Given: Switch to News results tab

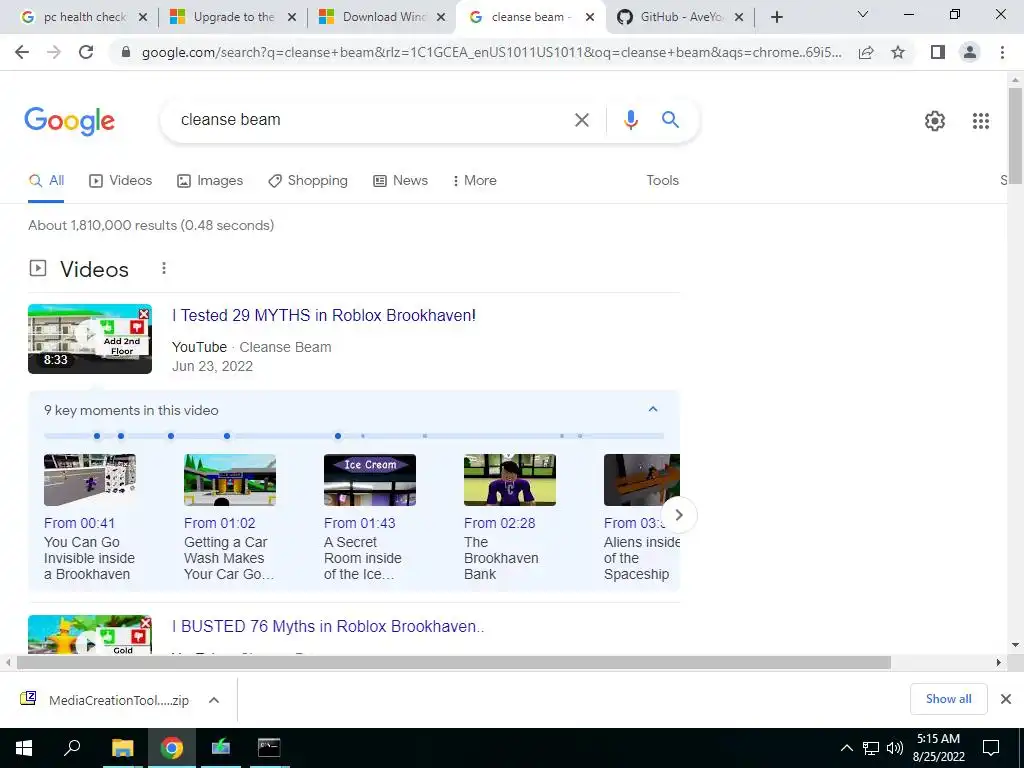Looking at the screenshot, I should click(x=400, y=181).
